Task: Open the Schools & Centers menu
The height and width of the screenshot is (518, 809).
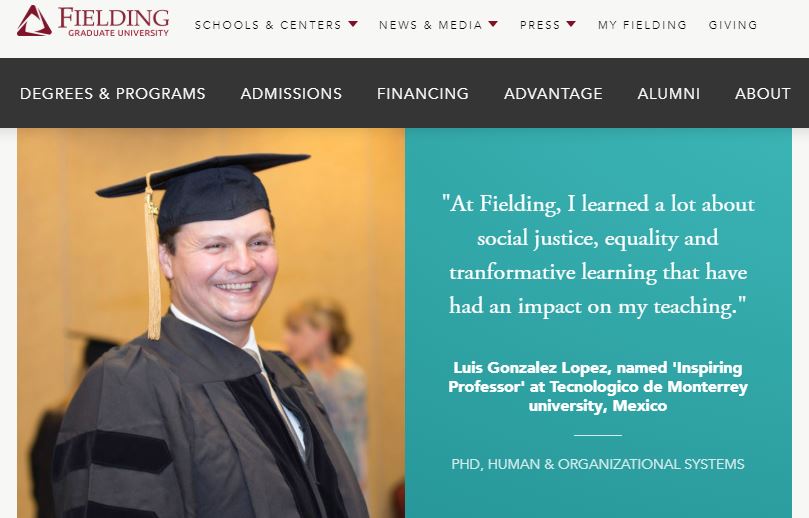Action: (268, 25)
